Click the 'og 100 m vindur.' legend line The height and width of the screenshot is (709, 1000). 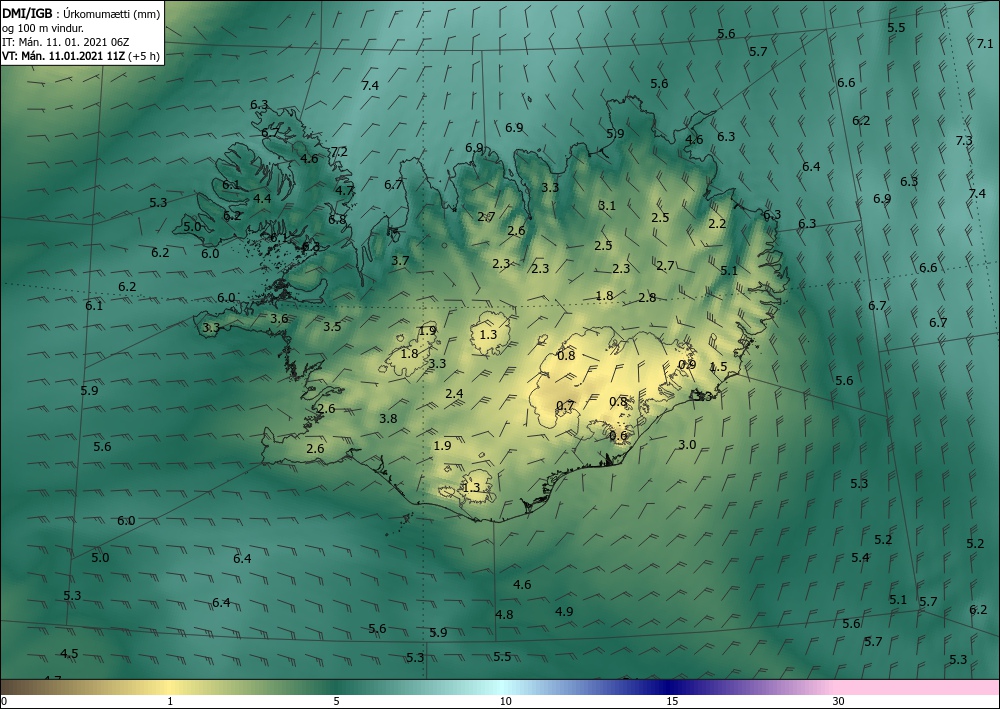43,28
